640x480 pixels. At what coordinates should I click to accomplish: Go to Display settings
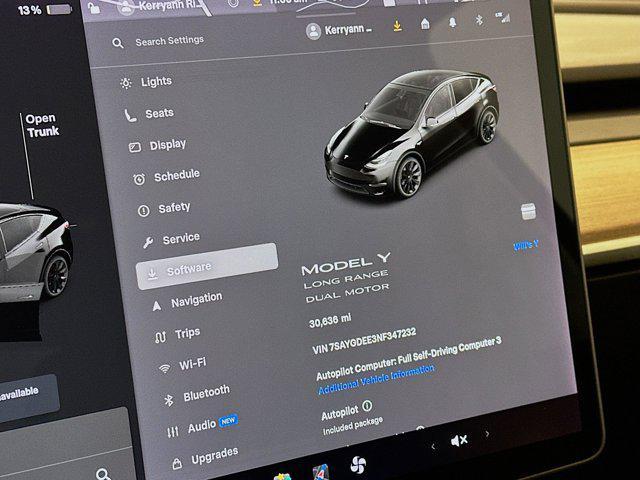[158, 145]
